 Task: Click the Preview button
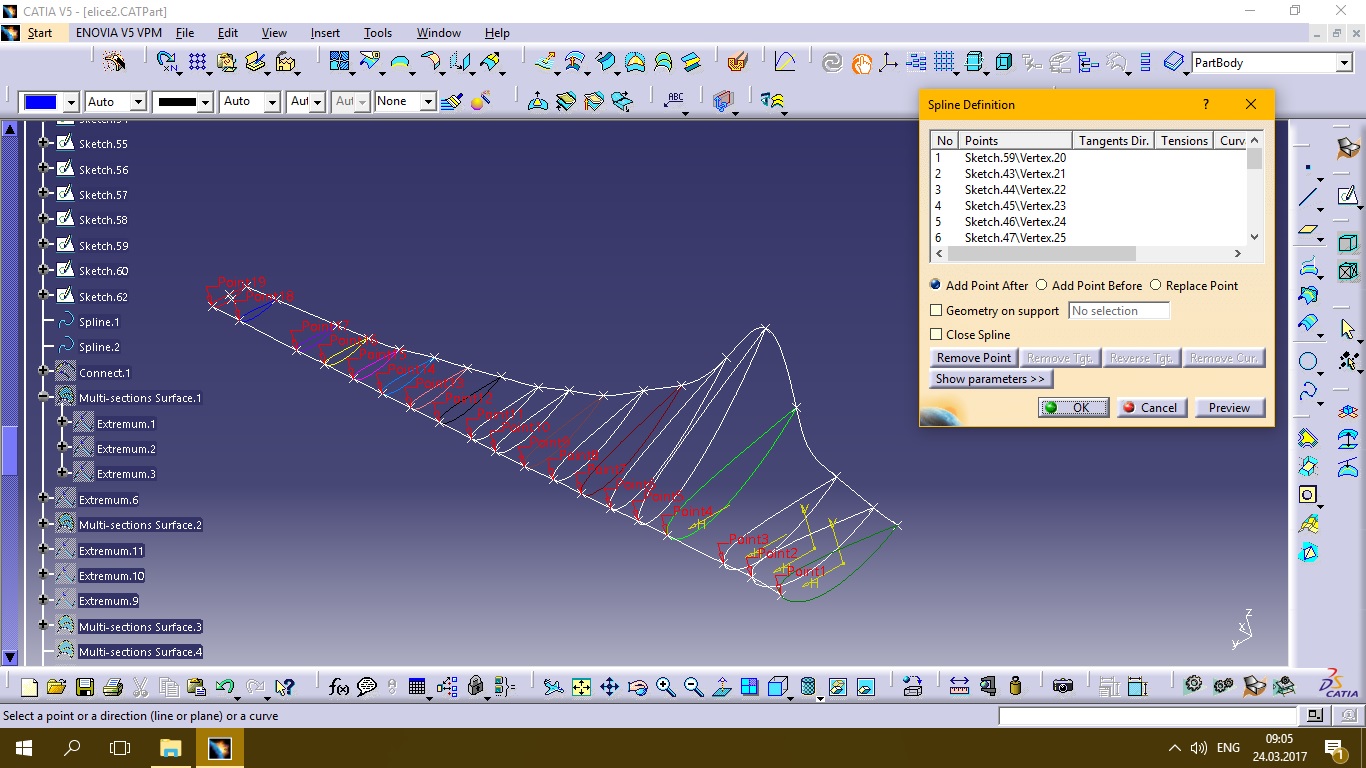pyautogui.click(x=1229, y=408)
